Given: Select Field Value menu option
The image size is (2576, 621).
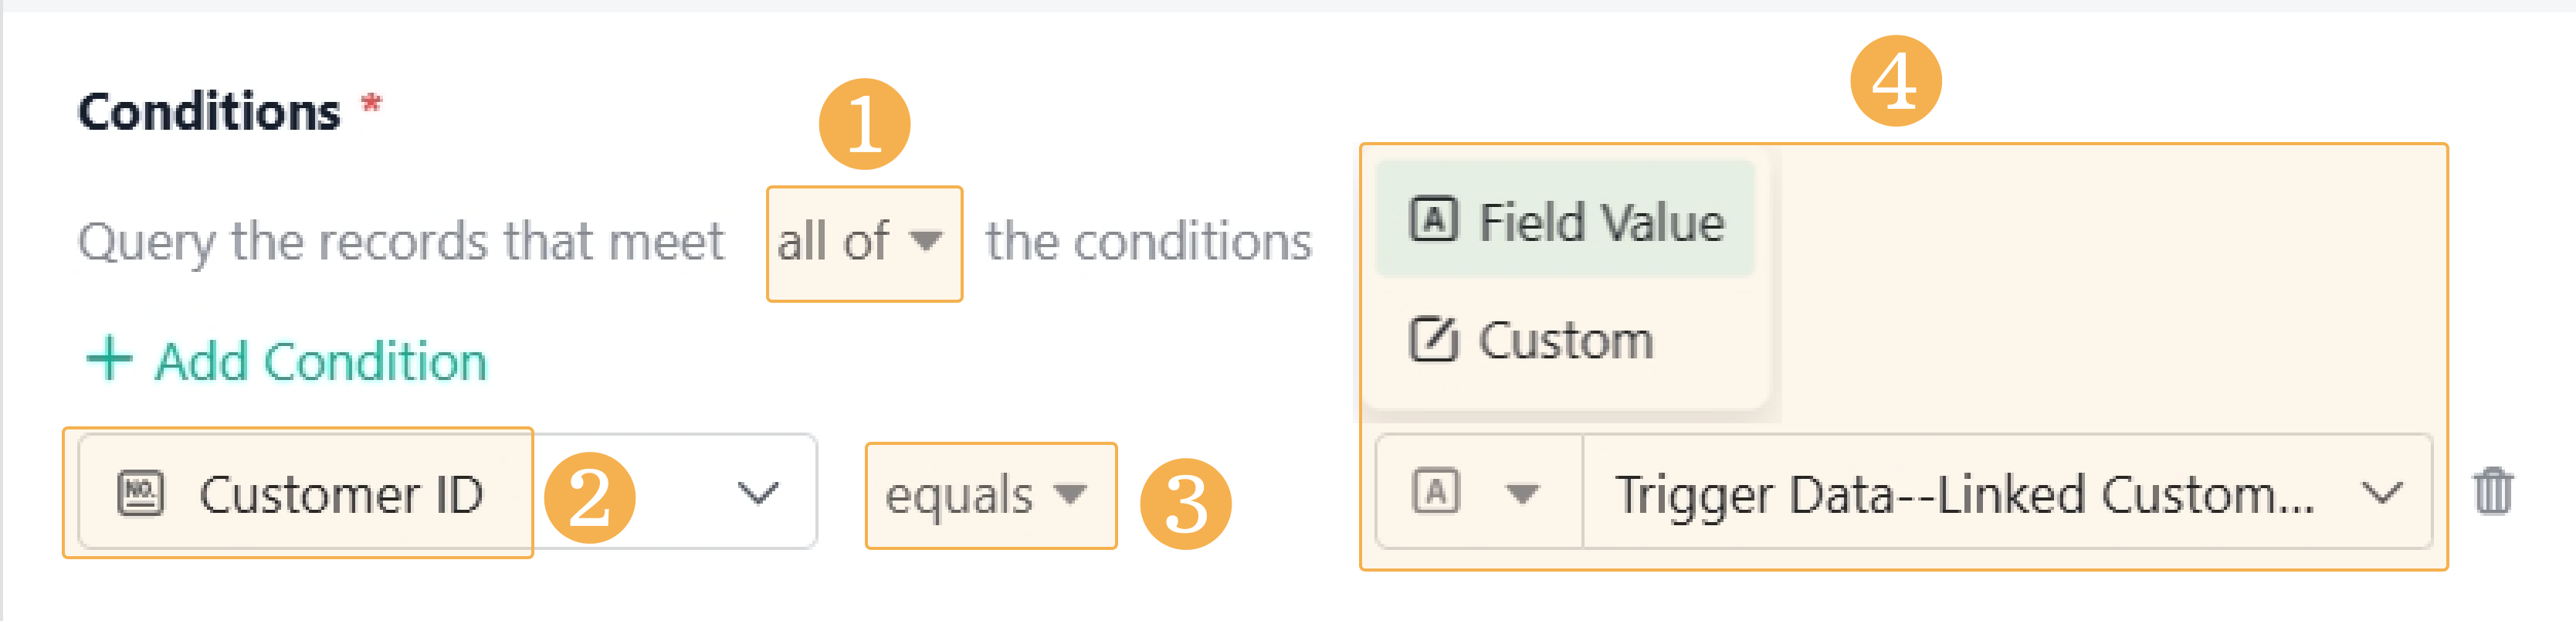Looking at the screenshot, I should coord(1565,219).
